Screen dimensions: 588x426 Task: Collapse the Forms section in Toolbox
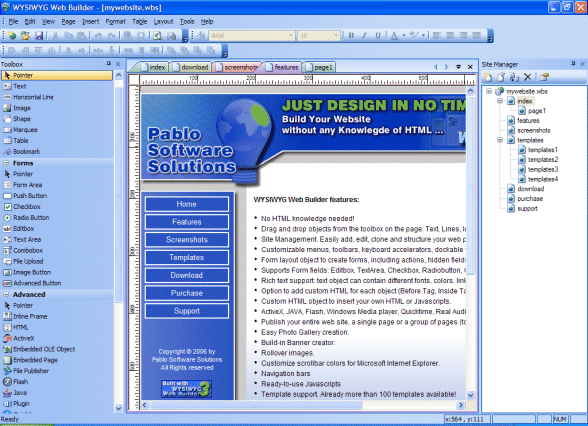pyautogui.click(x=6, y=163)
